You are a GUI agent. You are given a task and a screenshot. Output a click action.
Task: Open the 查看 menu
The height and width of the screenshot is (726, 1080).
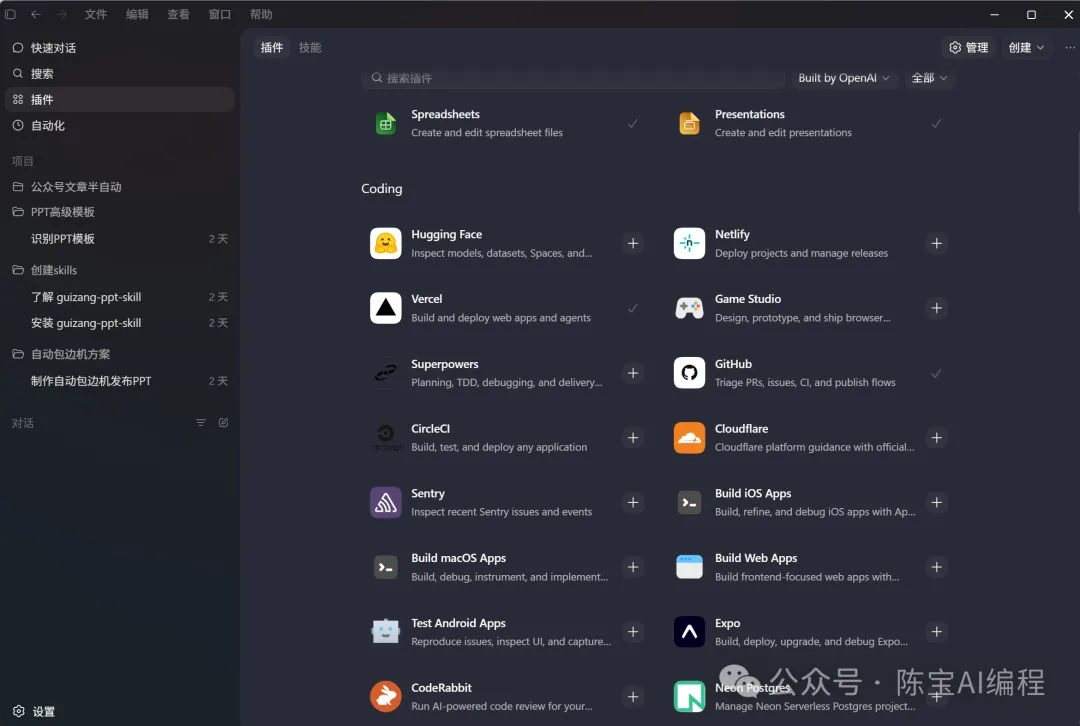tap(178, 14)
